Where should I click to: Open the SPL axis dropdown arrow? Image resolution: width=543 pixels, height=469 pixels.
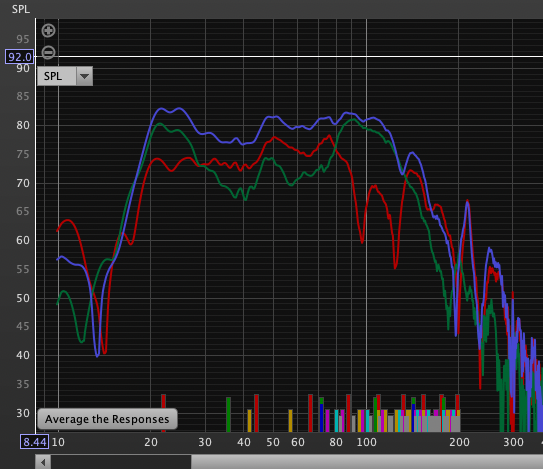pos(84,76)
